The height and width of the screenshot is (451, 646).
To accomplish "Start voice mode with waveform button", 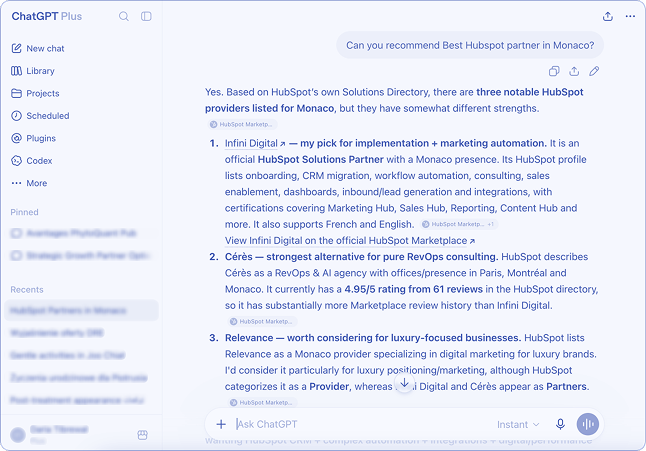I will pyautogui.click(x=588, y=424).
